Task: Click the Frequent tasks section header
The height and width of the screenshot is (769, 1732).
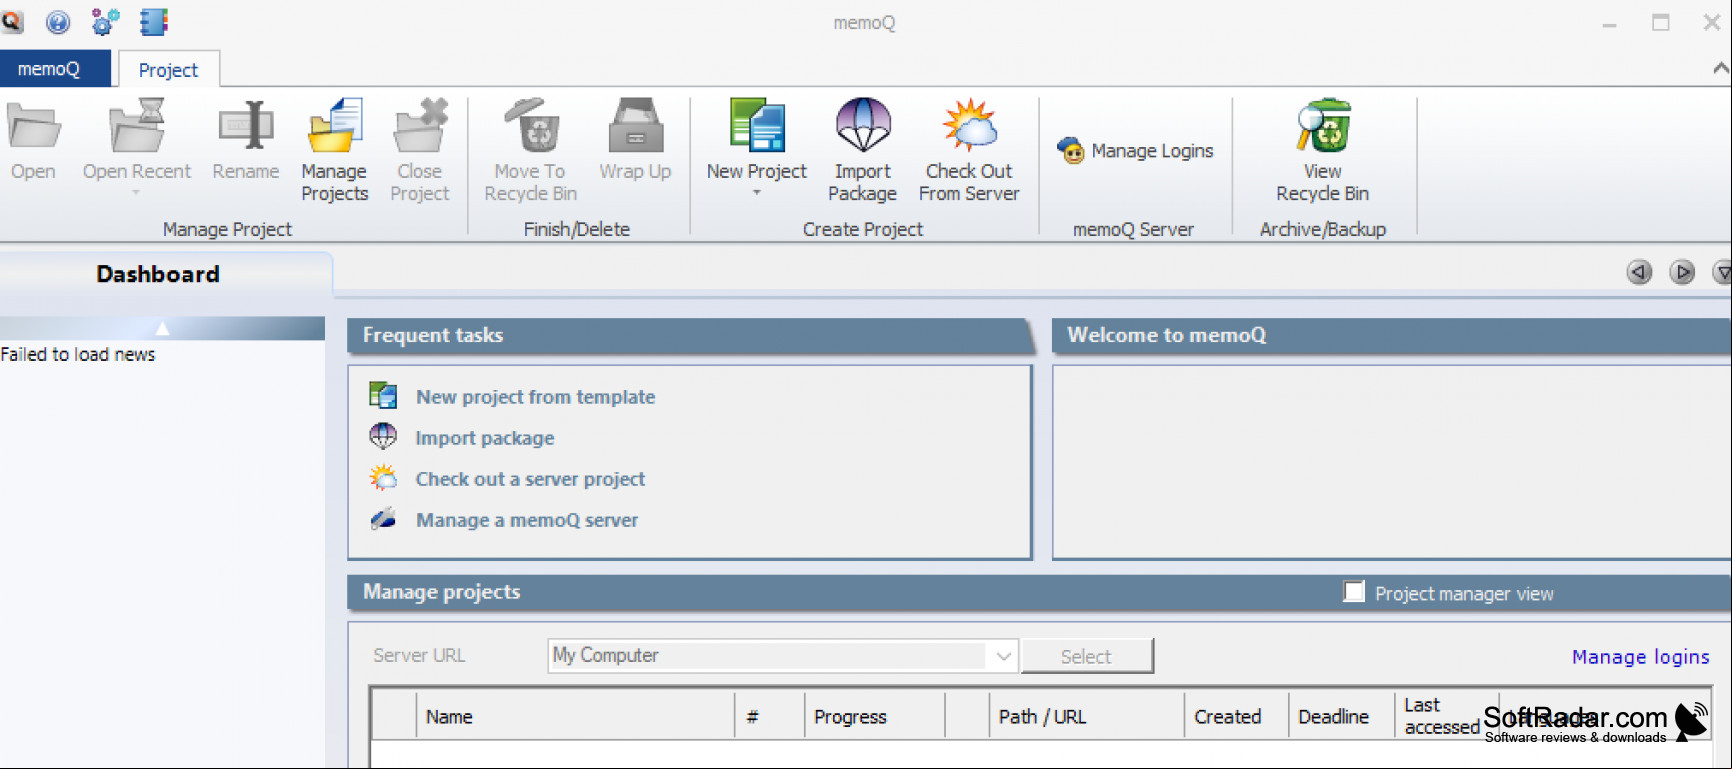Action: tap(690, 336)
